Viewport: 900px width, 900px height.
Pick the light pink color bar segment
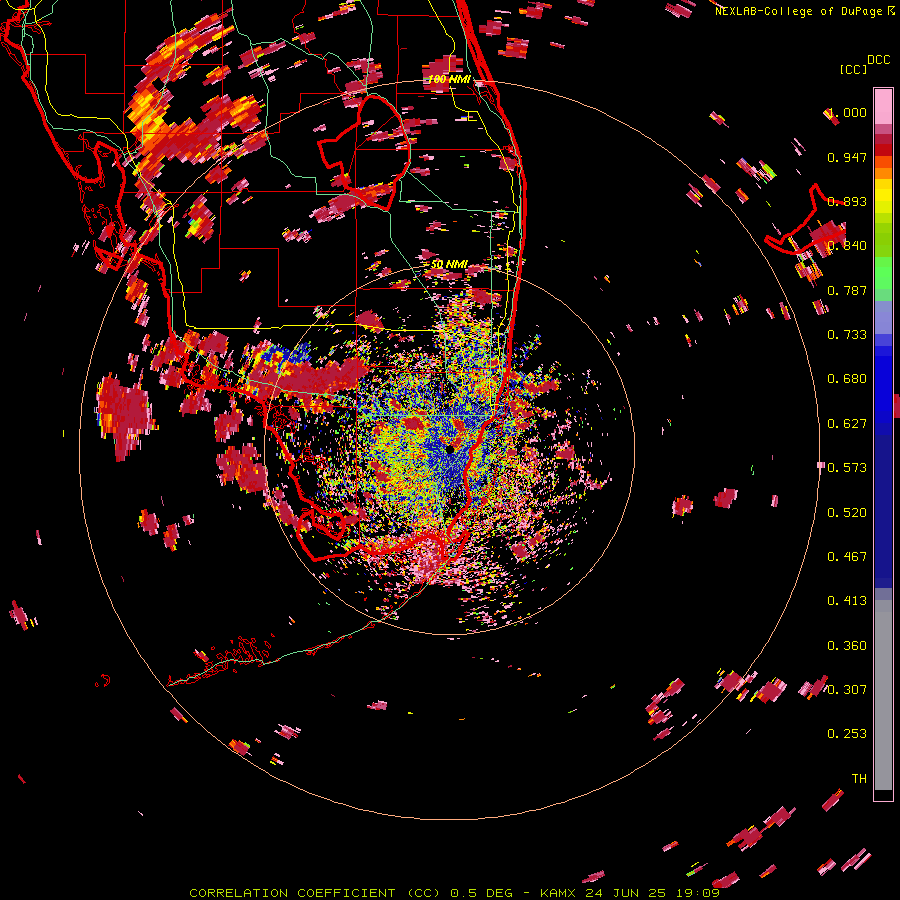[883, 106]
